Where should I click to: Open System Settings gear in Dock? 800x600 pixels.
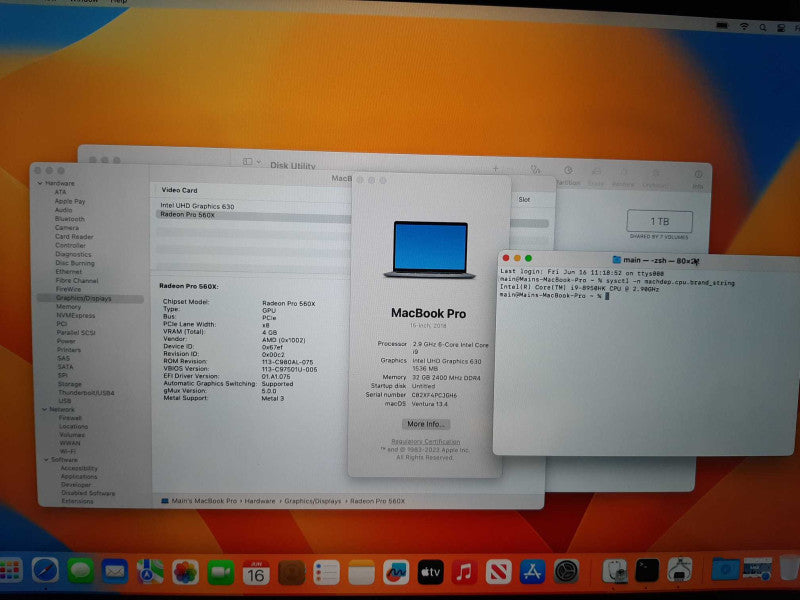click(566, 571)
